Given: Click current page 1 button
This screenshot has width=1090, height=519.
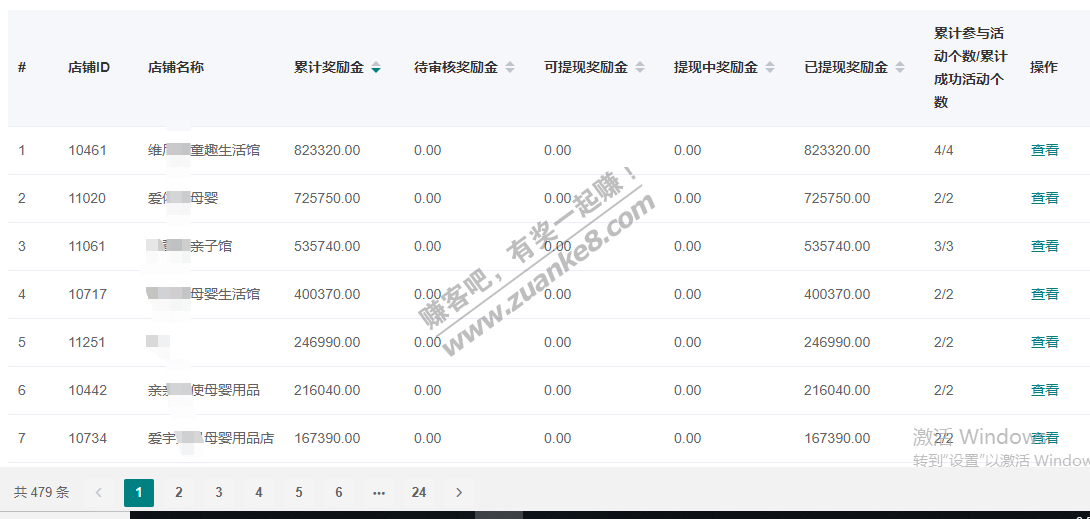Looking at the screenshot, I should click(x=139, y=492).
